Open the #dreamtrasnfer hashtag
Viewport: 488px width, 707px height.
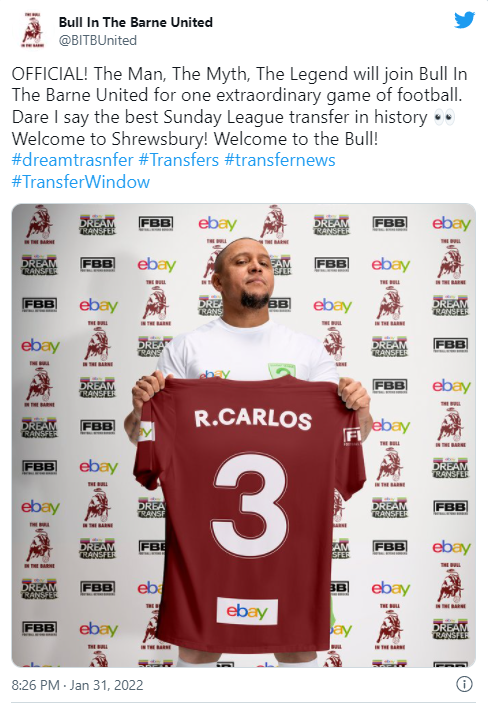coord(73,160)
